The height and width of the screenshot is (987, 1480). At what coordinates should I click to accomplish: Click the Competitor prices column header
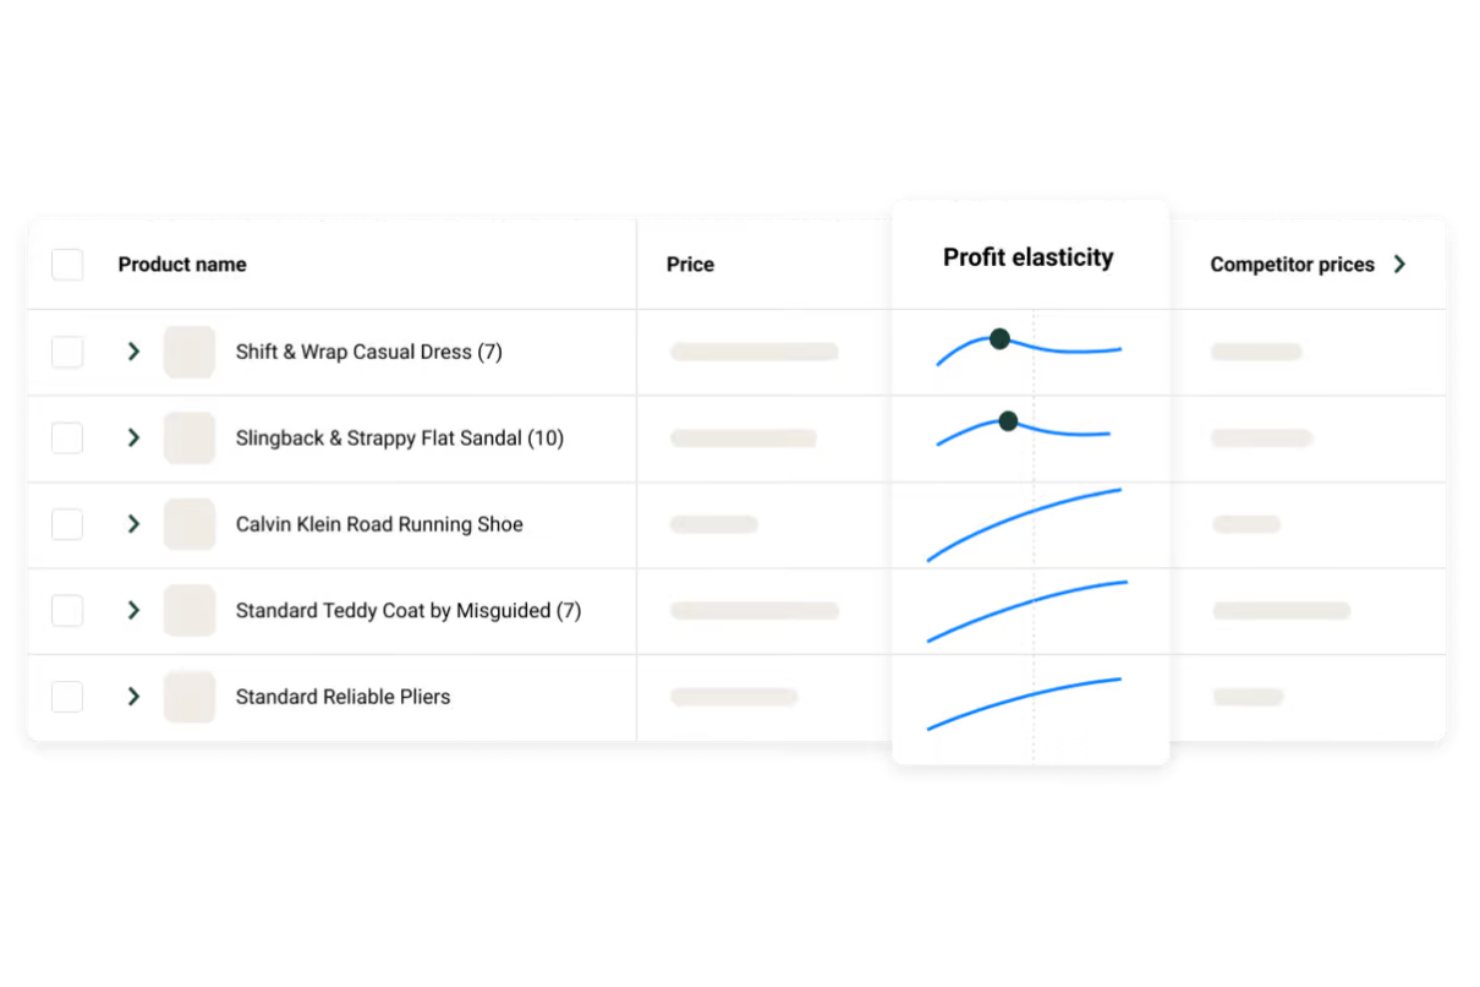pyautogui.click(x=1292, y=264)
